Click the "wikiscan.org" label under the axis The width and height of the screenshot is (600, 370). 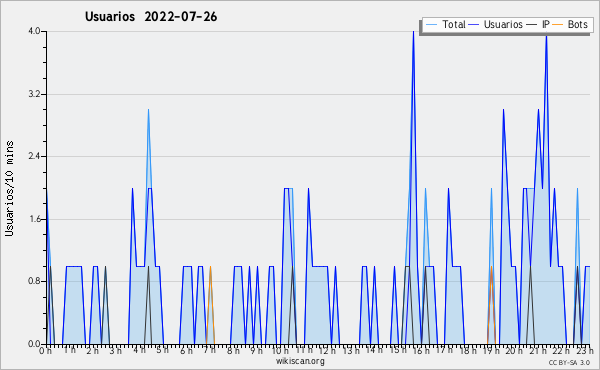[x=300, y=361]
